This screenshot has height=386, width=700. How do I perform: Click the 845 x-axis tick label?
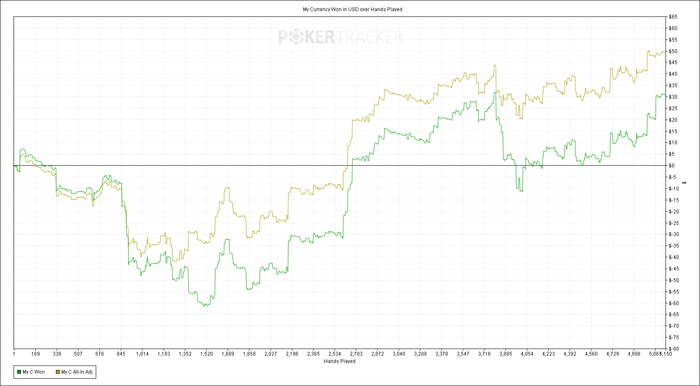tap(121, 355)
